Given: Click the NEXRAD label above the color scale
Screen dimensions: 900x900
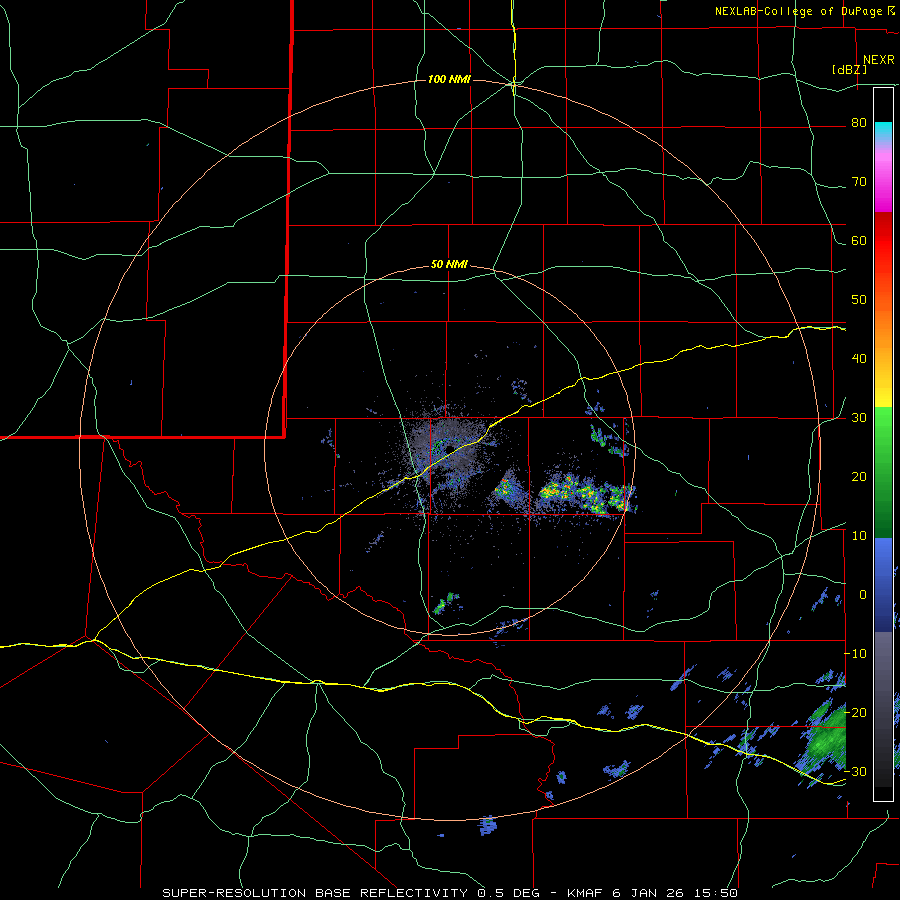Looking at the screenshot, I should [879, 60].
